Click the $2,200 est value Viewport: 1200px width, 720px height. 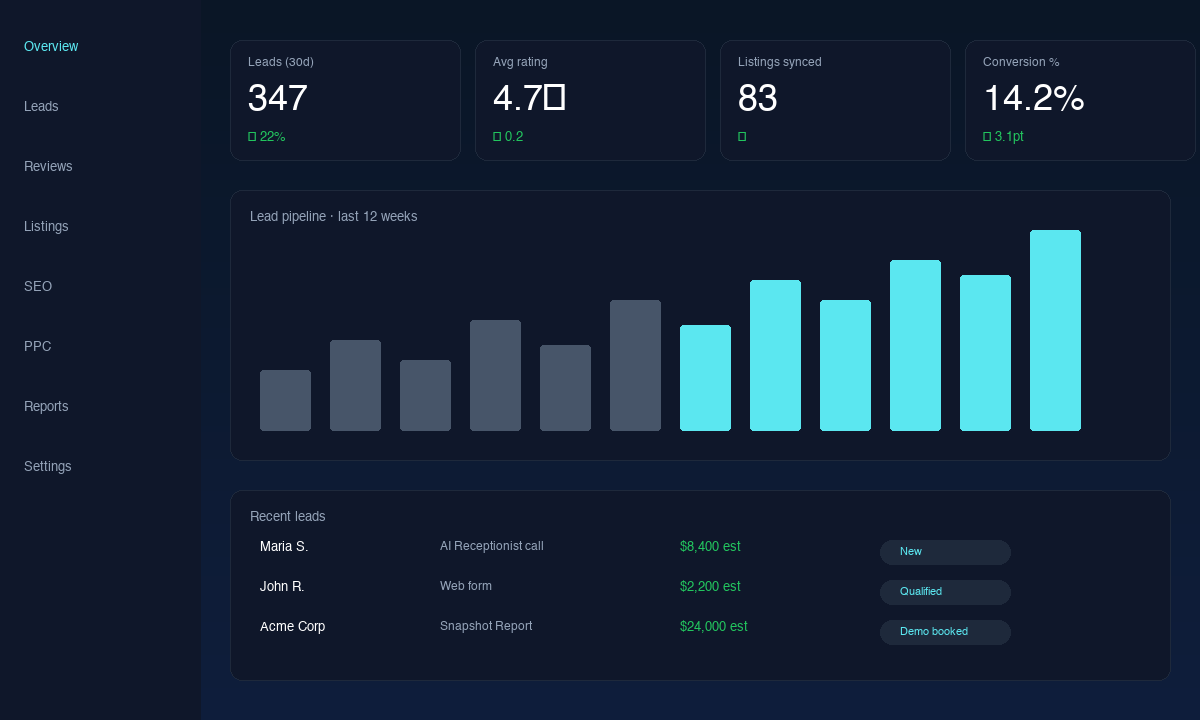[x=710, y=586]
